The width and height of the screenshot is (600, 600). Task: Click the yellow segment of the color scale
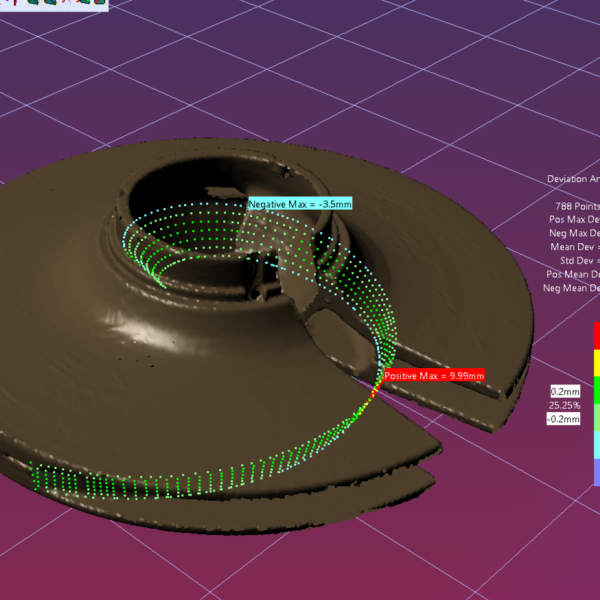pyautogui.click(x=596, y=360)
